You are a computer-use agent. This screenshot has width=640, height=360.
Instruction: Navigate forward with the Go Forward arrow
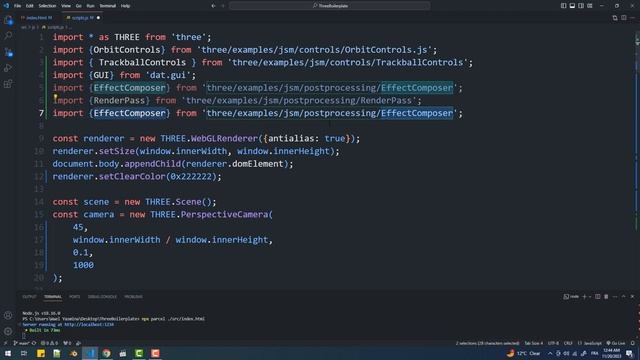pos(223,6)
